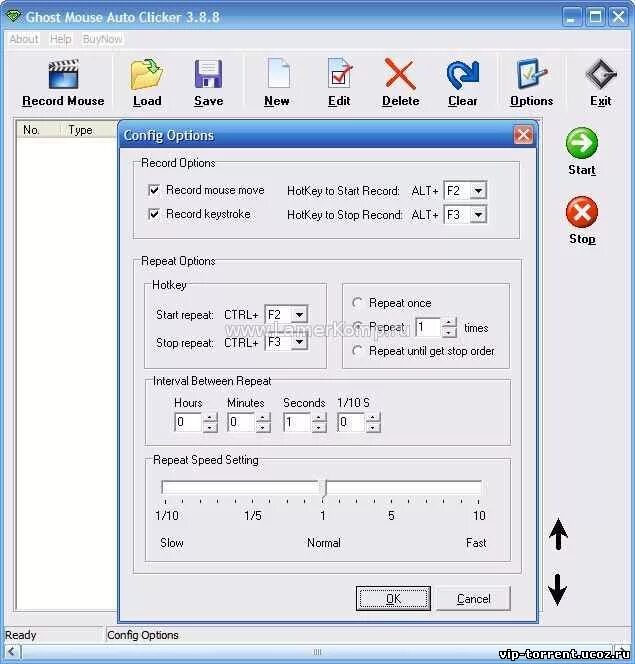The width and height of the screenshot is (635, 664).
Task: Click the 1/10 S input field
Action: click(x=351, y=422)
